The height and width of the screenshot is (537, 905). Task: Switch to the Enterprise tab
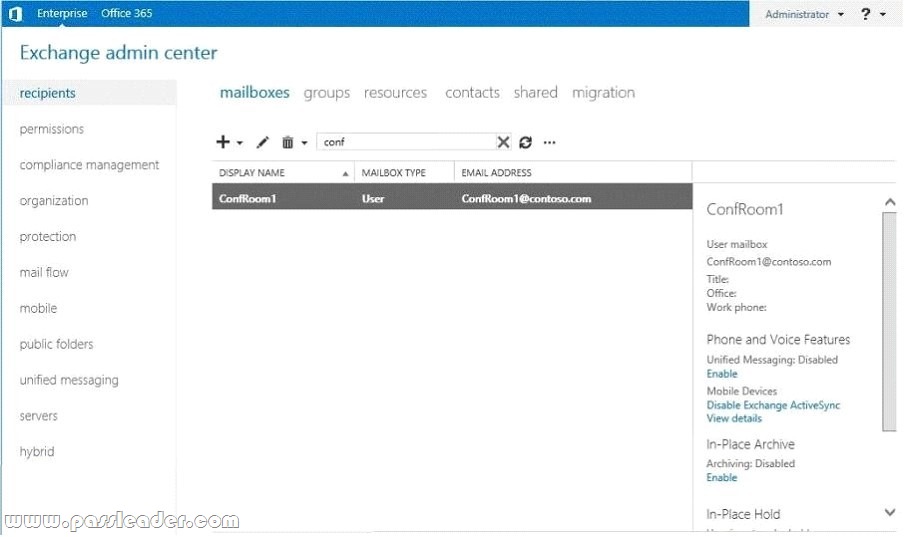[x=62, y=13]
